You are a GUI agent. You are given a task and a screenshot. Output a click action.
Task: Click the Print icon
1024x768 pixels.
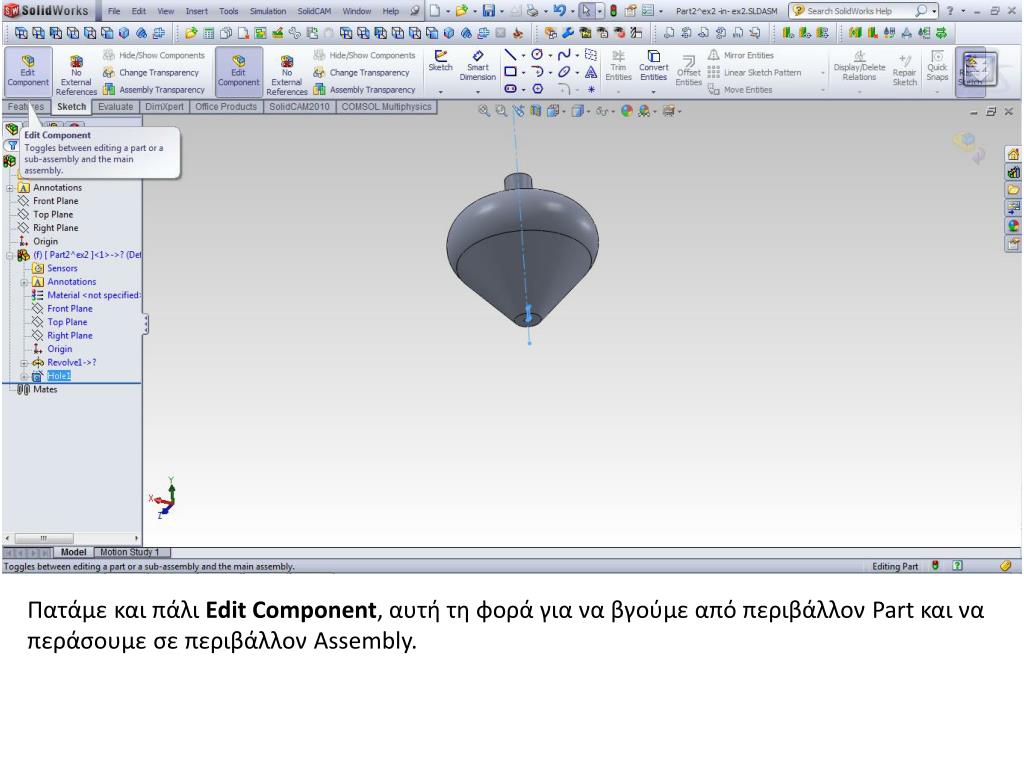532,11
